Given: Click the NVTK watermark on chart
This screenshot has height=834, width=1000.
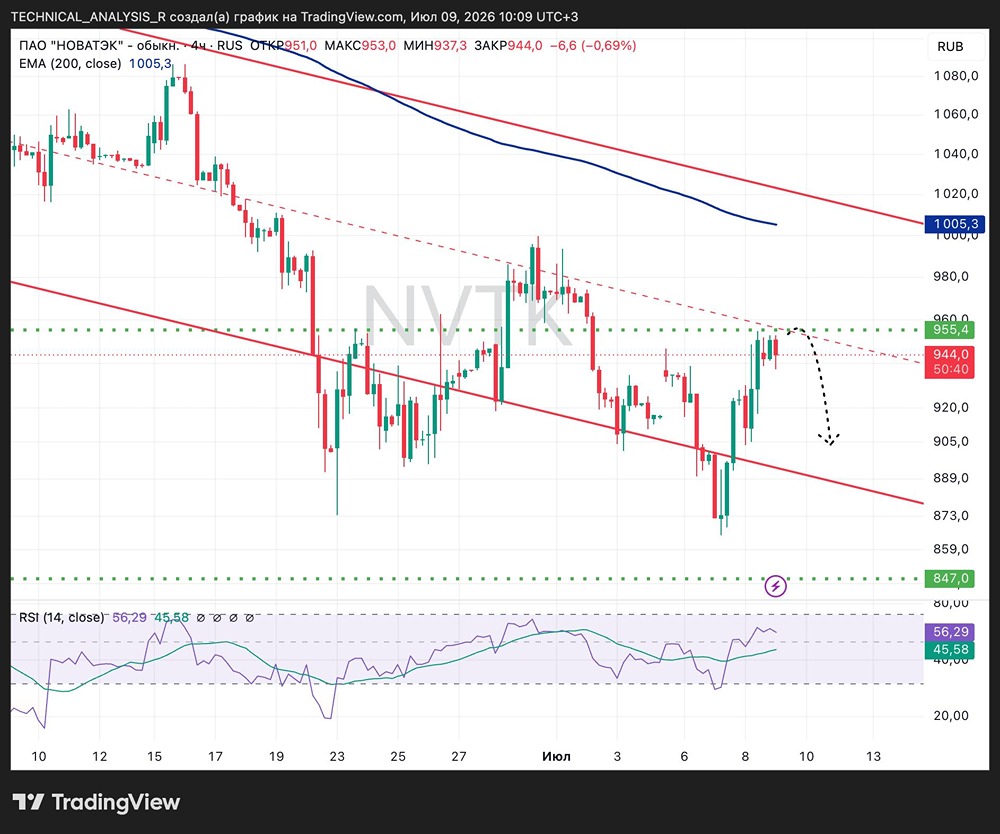Looking at the screenshot, I should point(467,316).
